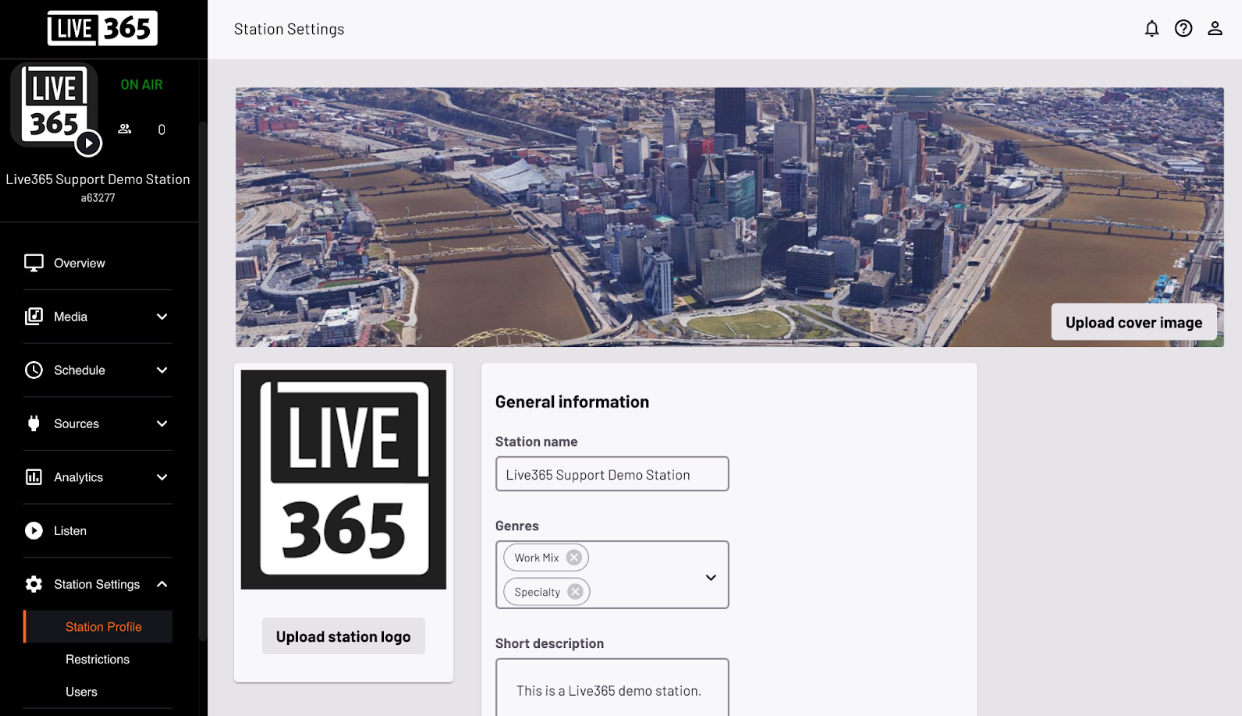The height and width of the screenshot is (716, 1242).
Task: Click the Analytics chart icon
Action: click(x=34, y=477)
